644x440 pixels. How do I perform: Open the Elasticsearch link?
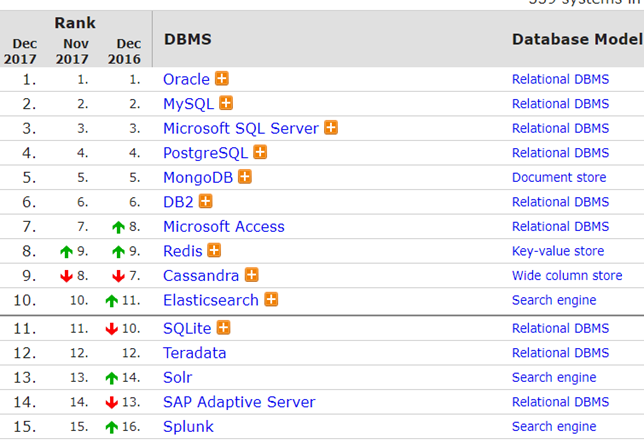[x=211, y=300]
